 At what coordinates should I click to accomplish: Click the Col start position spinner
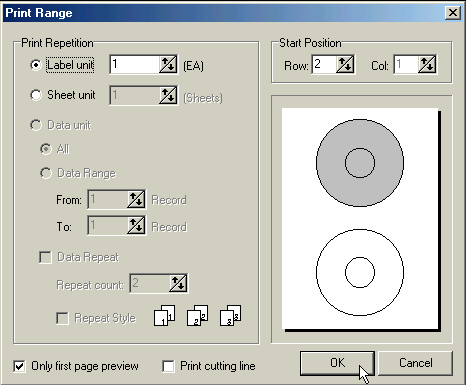[427, 64]
